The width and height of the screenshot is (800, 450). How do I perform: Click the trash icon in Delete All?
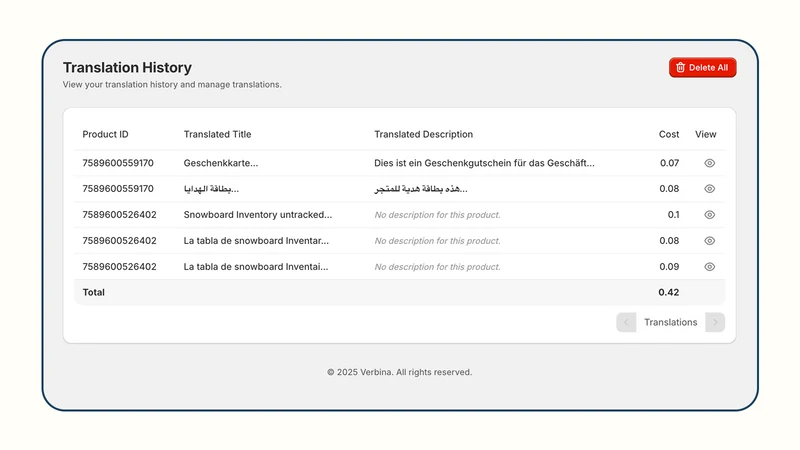click(680, 67)
